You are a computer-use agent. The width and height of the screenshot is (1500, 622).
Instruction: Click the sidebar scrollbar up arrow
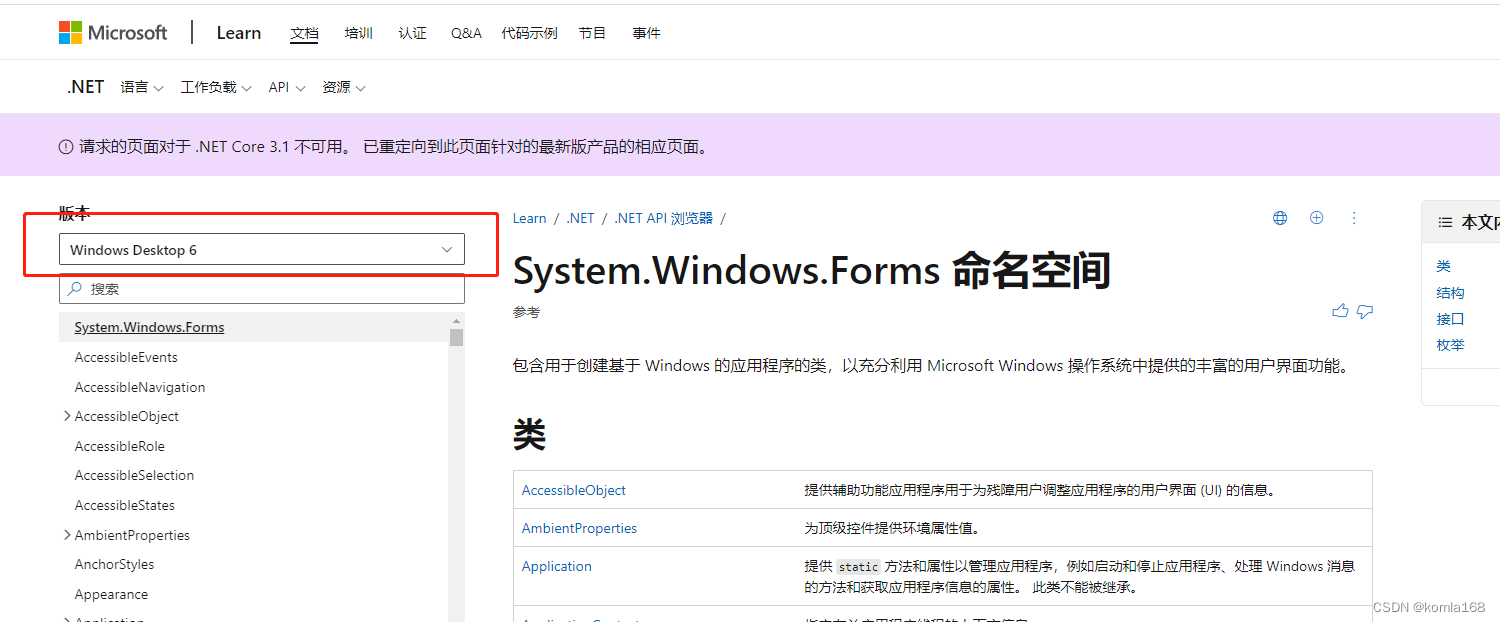coord(456,319)
